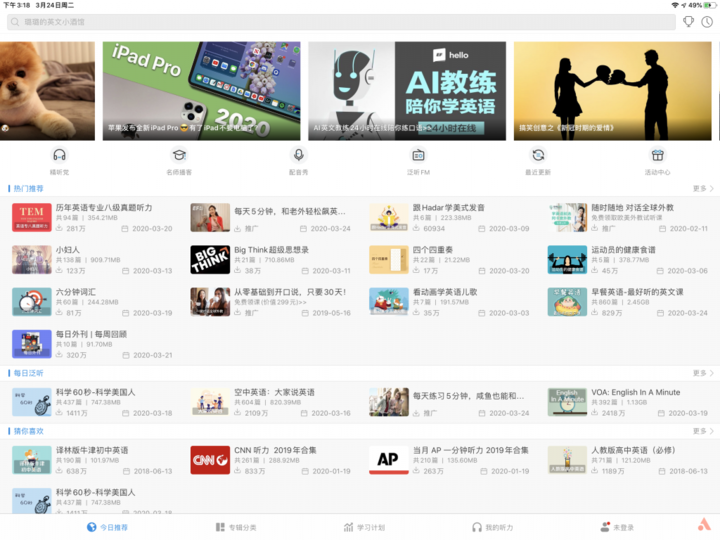
Task: Switch to 学习计划 tab
Action: click(364, 527)
